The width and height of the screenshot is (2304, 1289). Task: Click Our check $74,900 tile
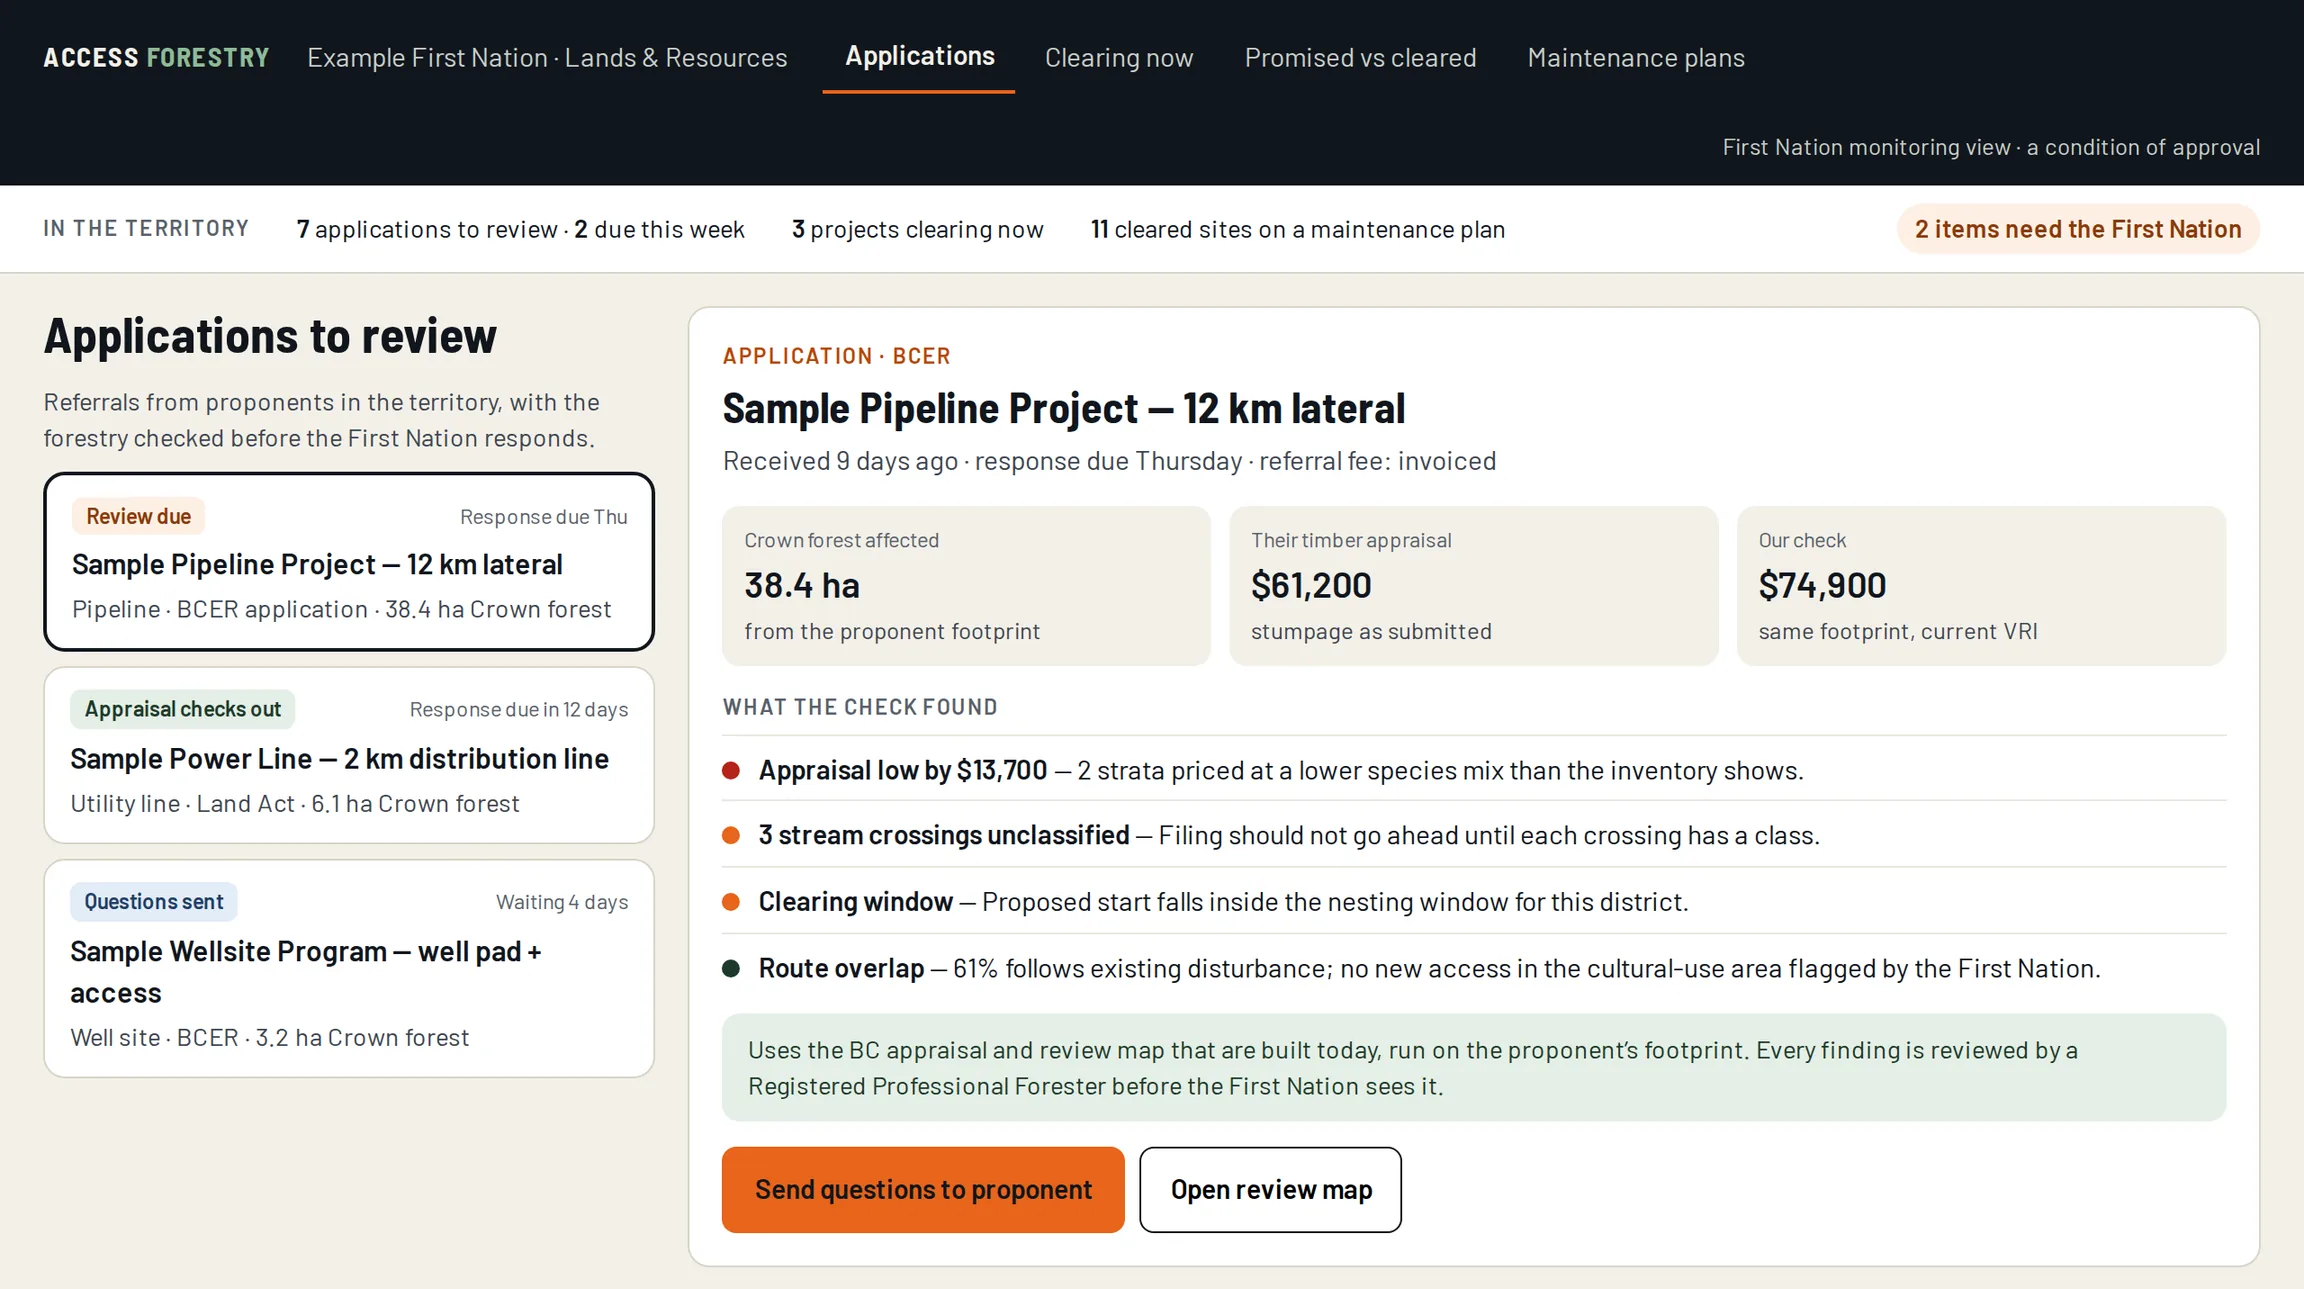tap(1981, 586)
